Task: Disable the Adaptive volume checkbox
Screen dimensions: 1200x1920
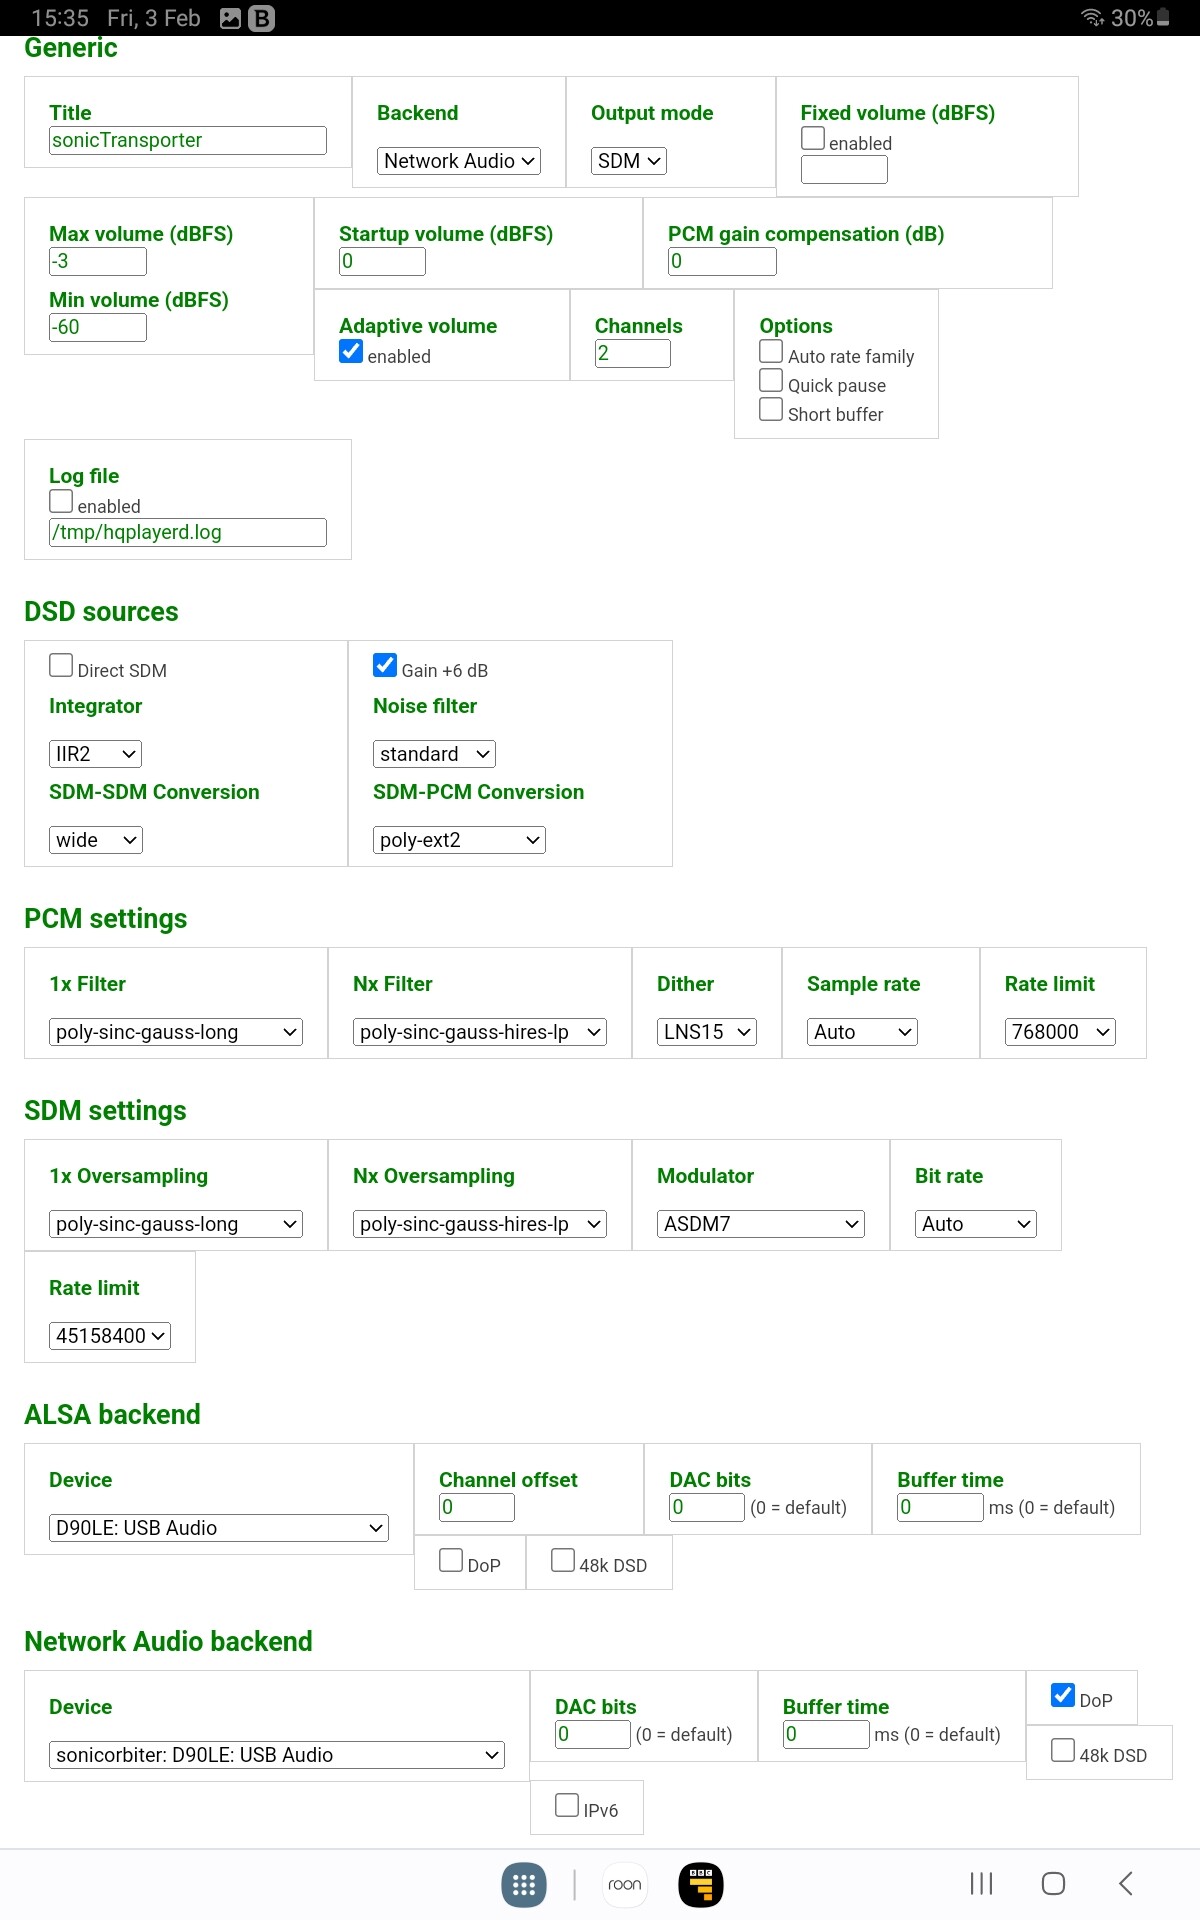Action: 351,351
